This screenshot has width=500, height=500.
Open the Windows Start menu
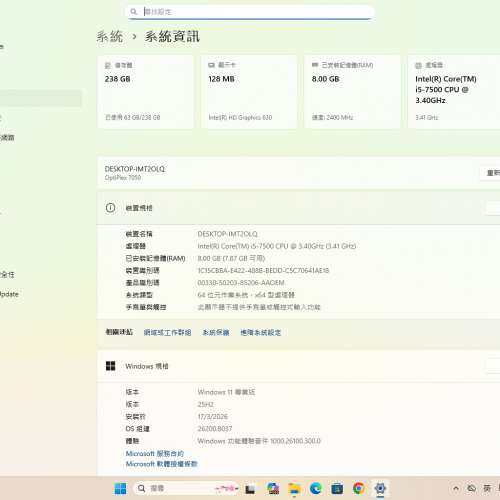[x=120, y=488]
